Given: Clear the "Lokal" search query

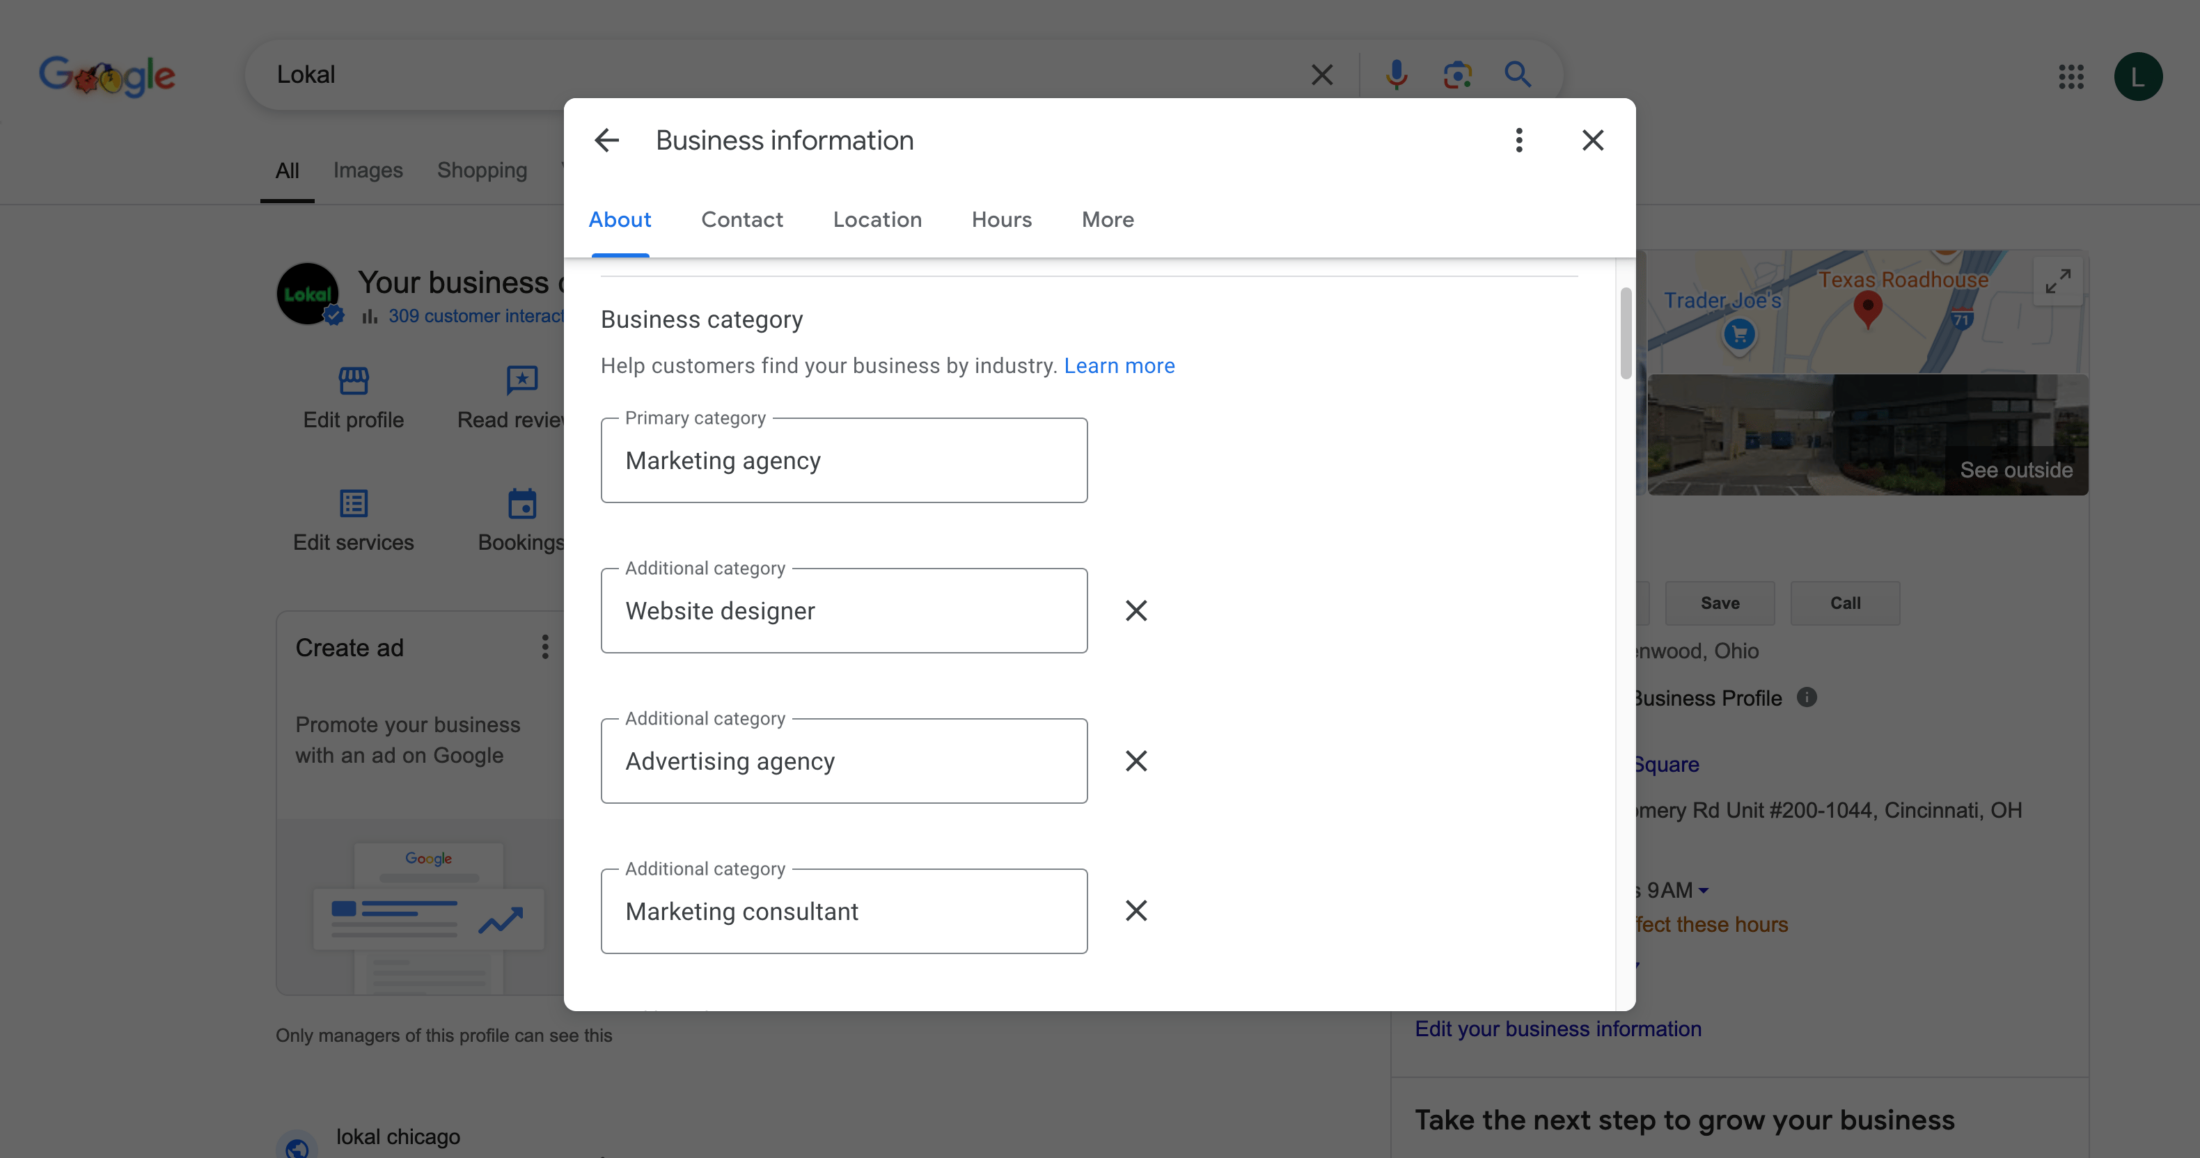Looking at the screenshot, I should pos(1322,74).
